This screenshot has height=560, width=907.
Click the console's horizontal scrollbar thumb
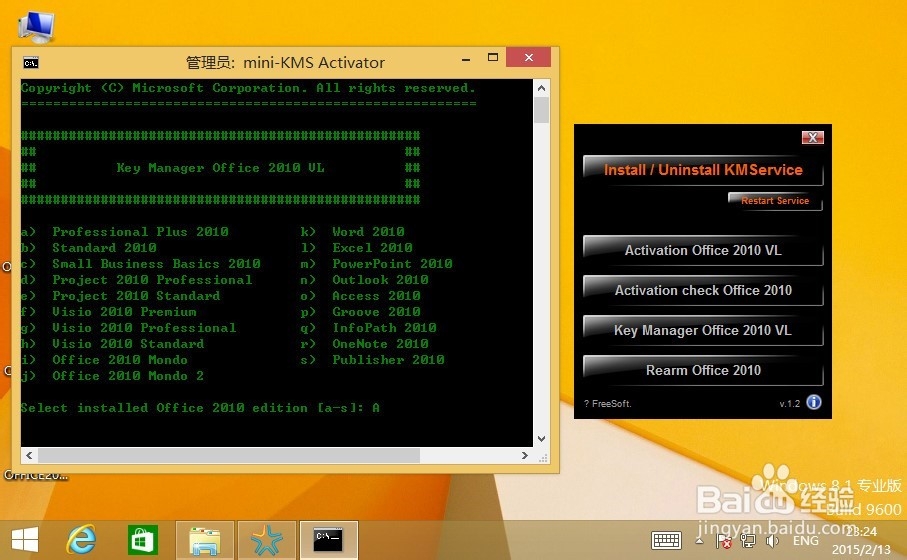coord(228,455)
